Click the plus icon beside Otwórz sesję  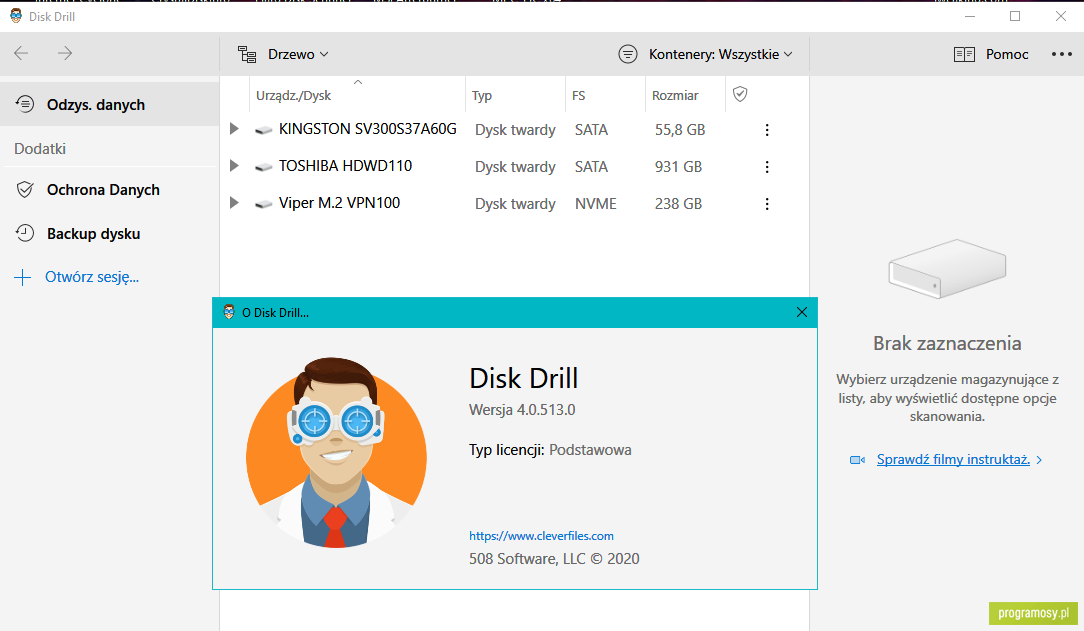23,278
